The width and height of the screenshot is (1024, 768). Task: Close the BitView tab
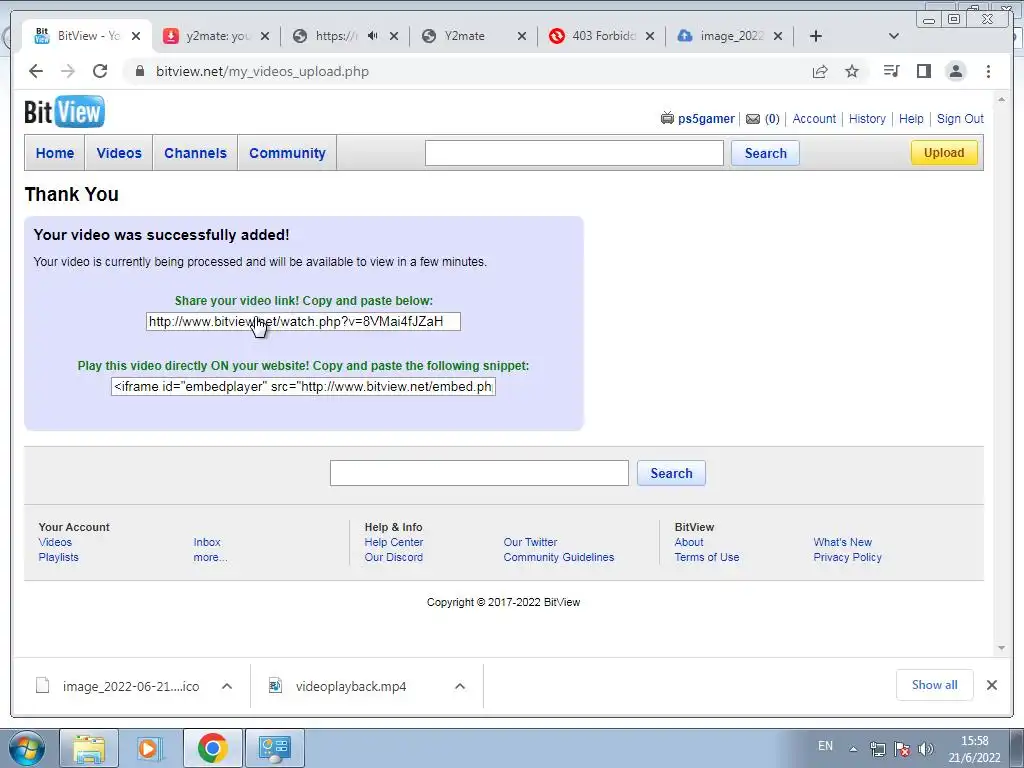[x=136, y=36]
